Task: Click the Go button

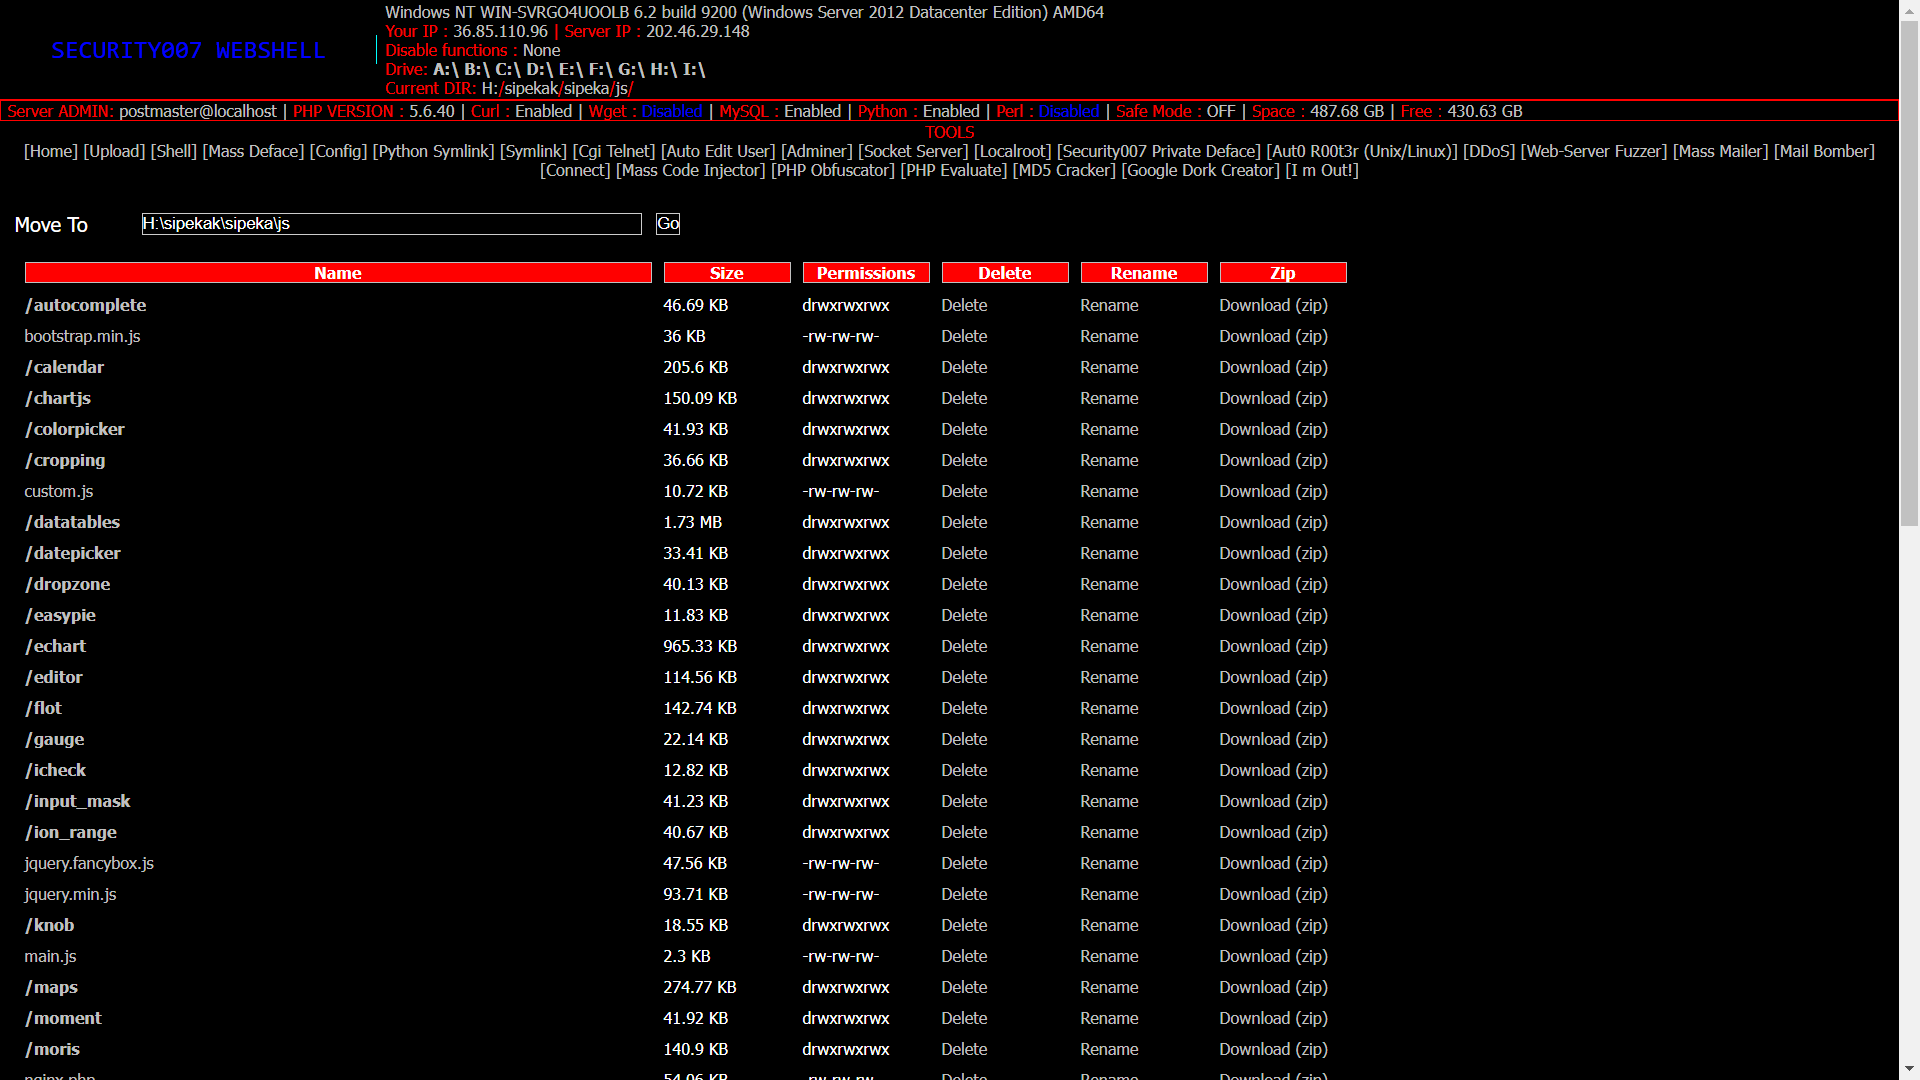Action: [x=668, y=224]
